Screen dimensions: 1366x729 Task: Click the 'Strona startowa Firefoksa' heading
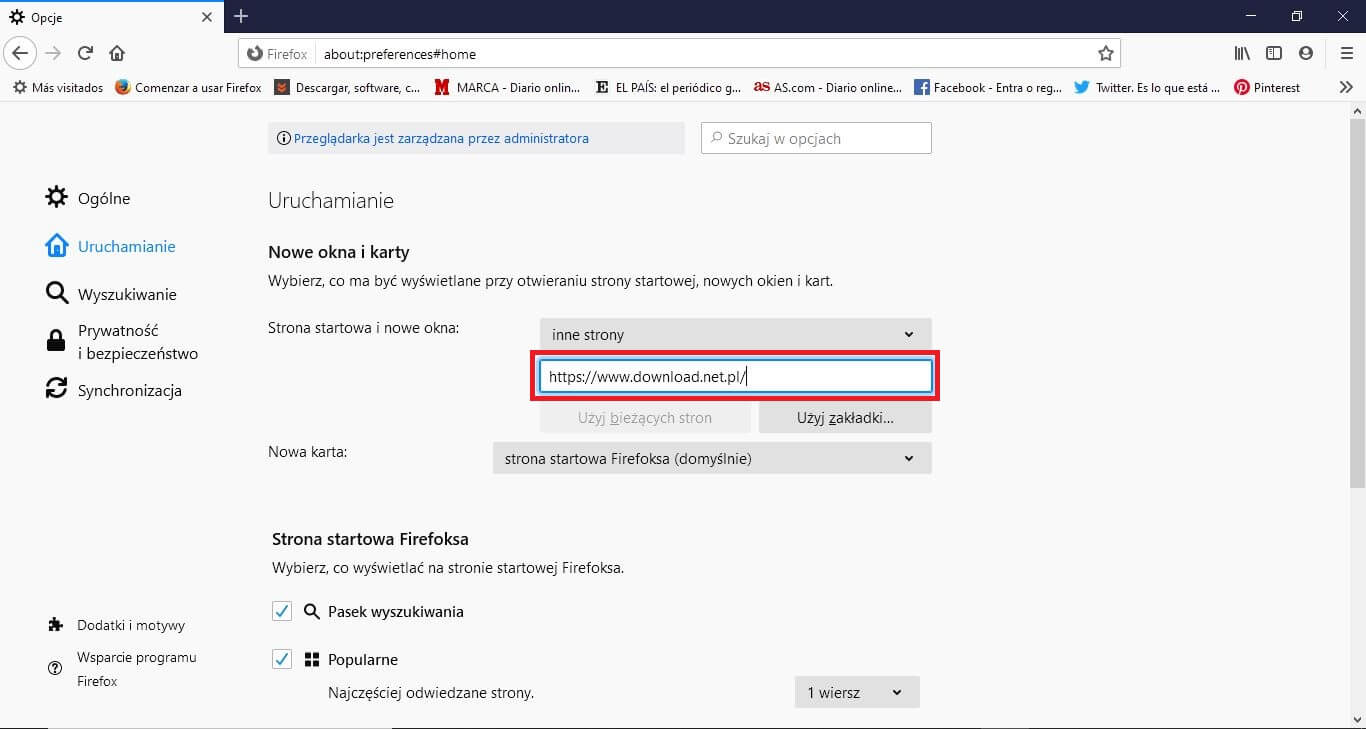click(x=370, y=539)
